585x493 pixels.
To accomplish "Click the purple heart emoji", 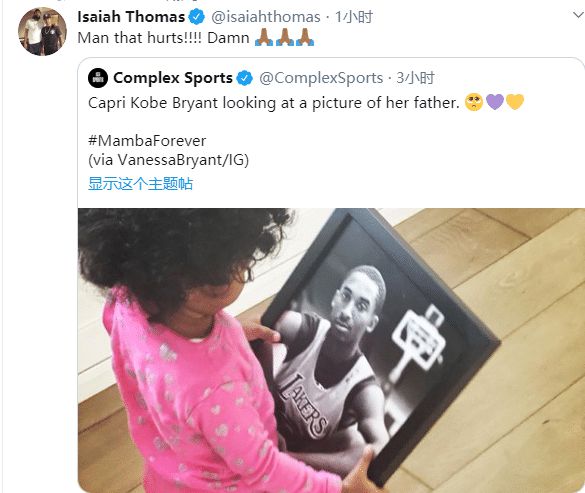I will [495, 102].
